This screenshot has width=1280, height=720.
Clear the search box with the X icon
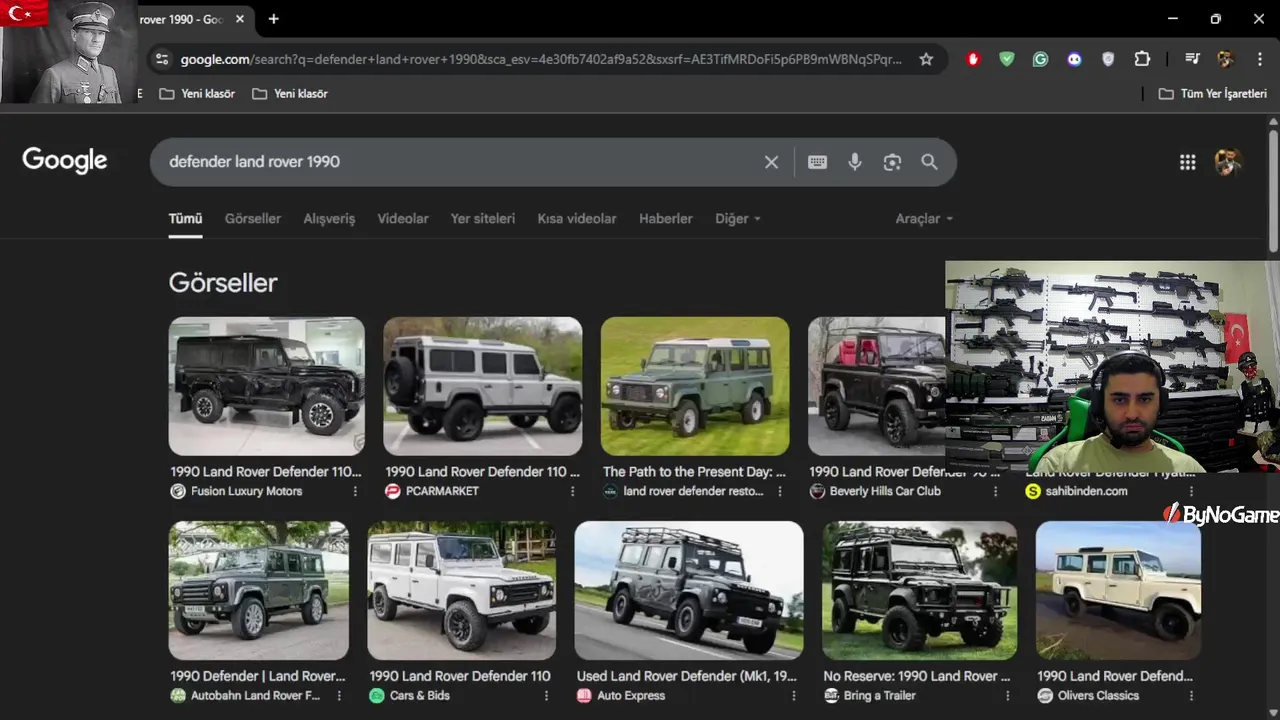(771, 162)
